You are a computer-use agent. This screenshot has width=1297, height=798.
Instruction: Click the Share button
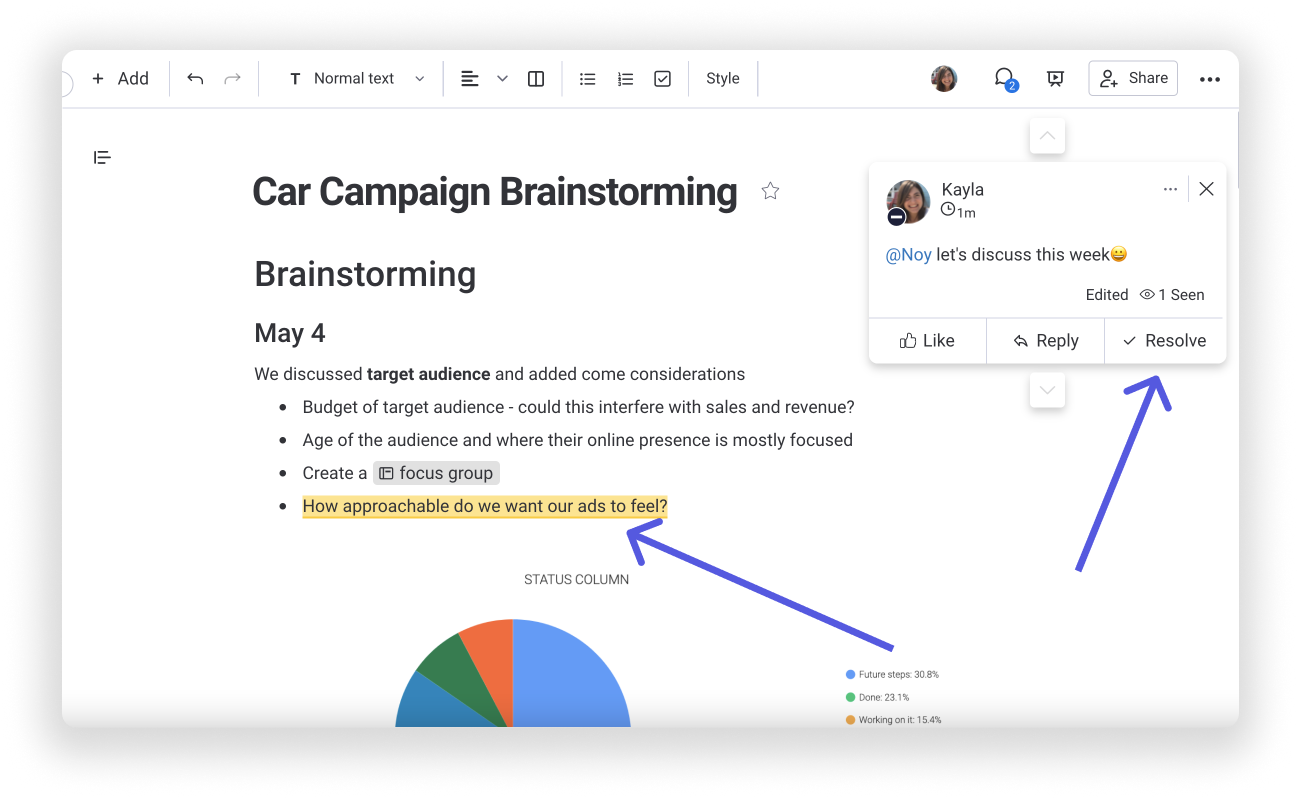tap(1133, 78)
